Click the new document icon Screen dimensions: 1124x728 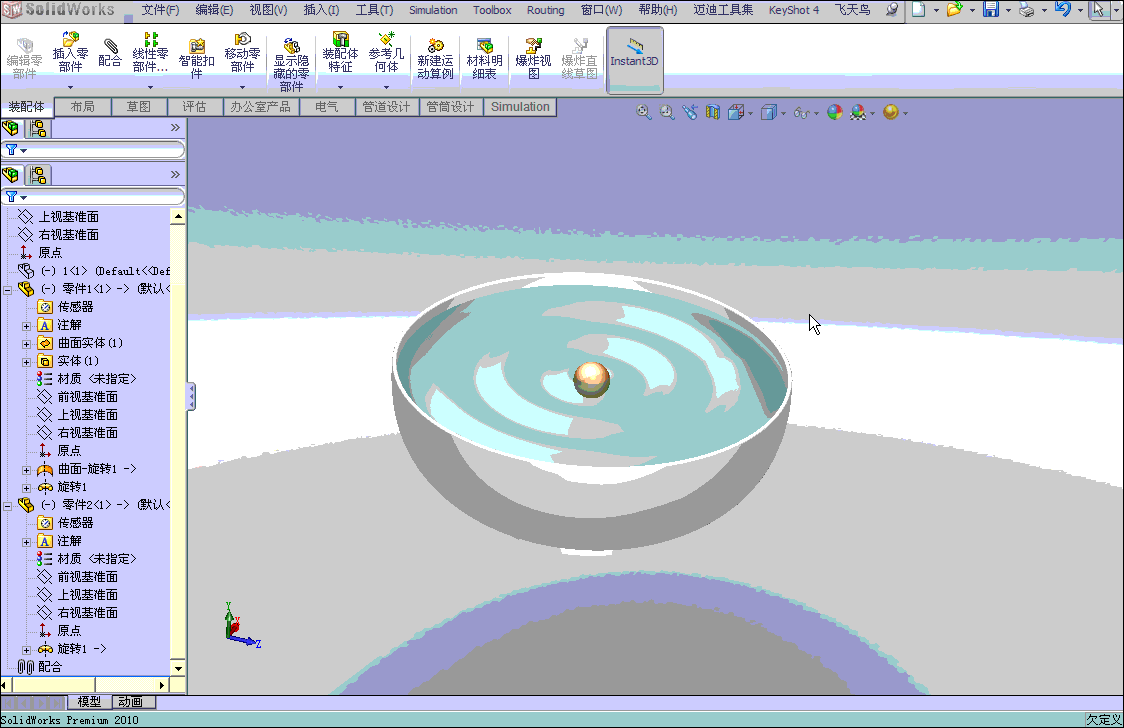(x=918, y=9)
